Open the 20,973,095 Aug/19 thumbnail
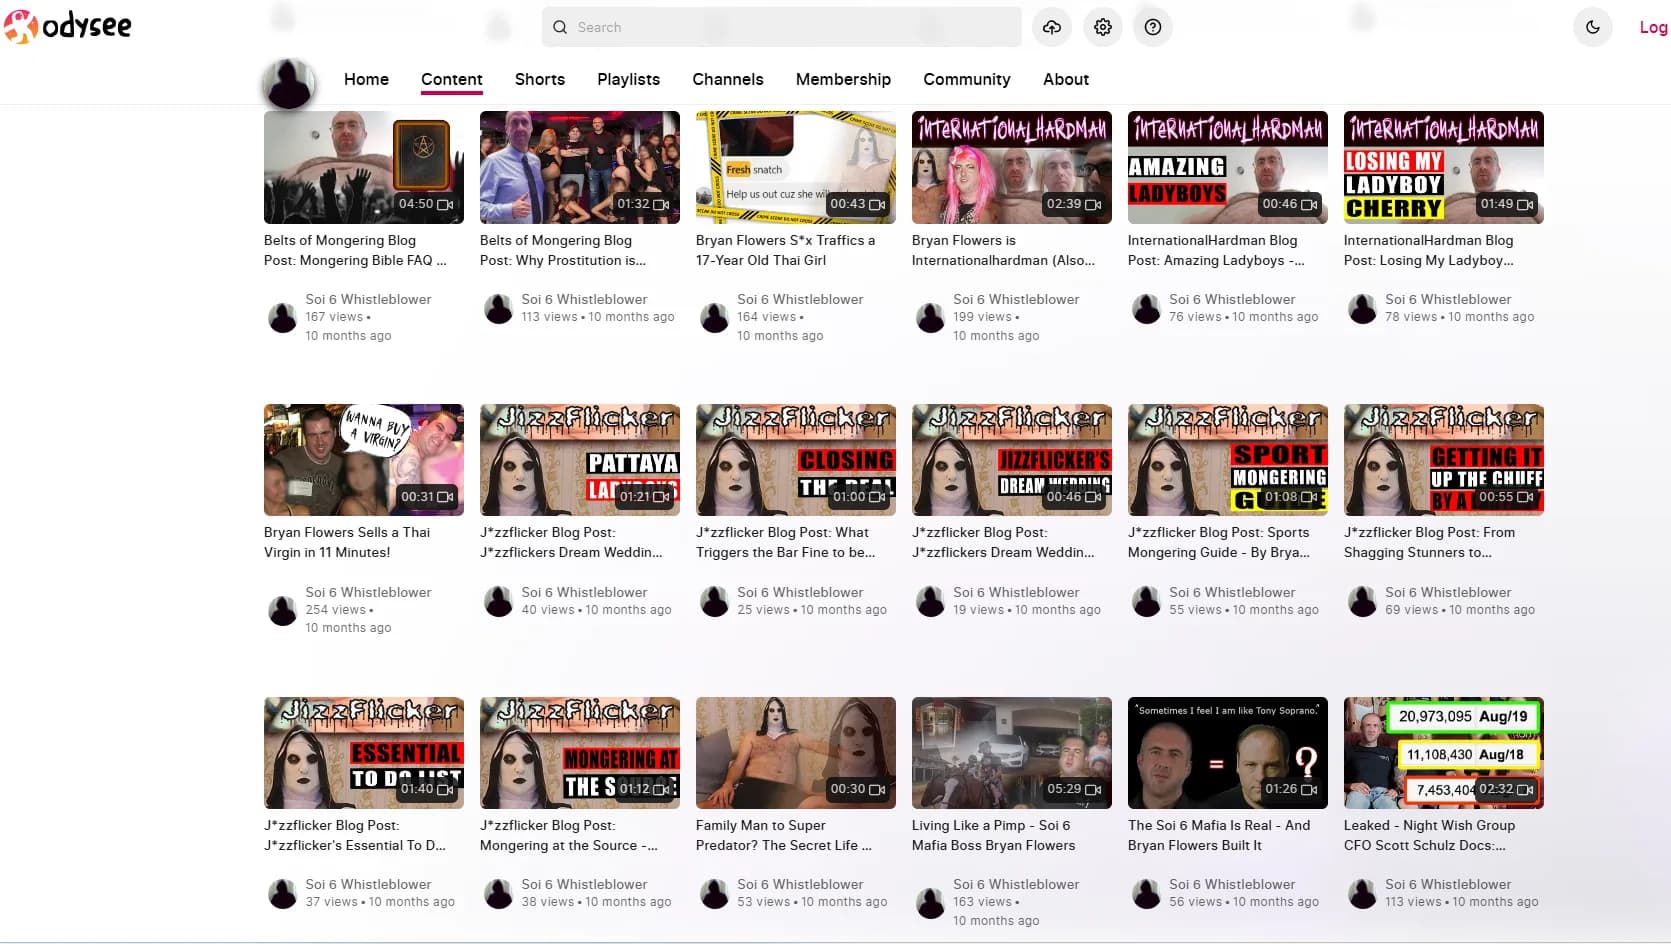This screenshot has width=1671, height=944. coord(1444,753)
